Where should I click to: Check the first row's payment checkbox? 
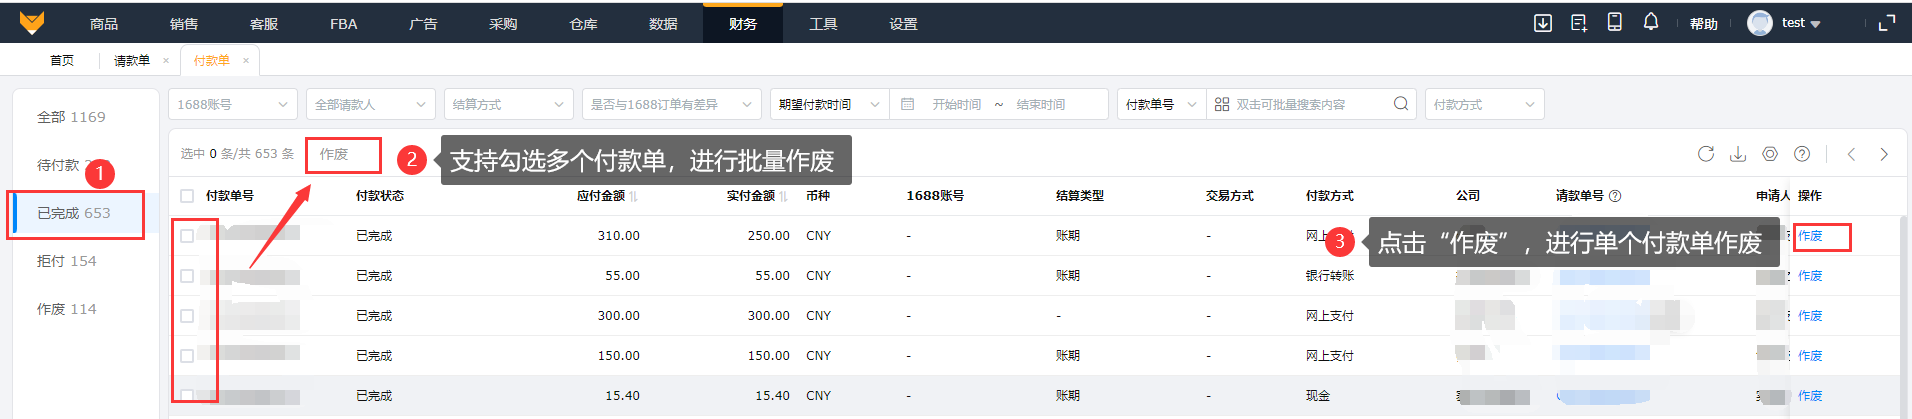[x=187, y=236]
